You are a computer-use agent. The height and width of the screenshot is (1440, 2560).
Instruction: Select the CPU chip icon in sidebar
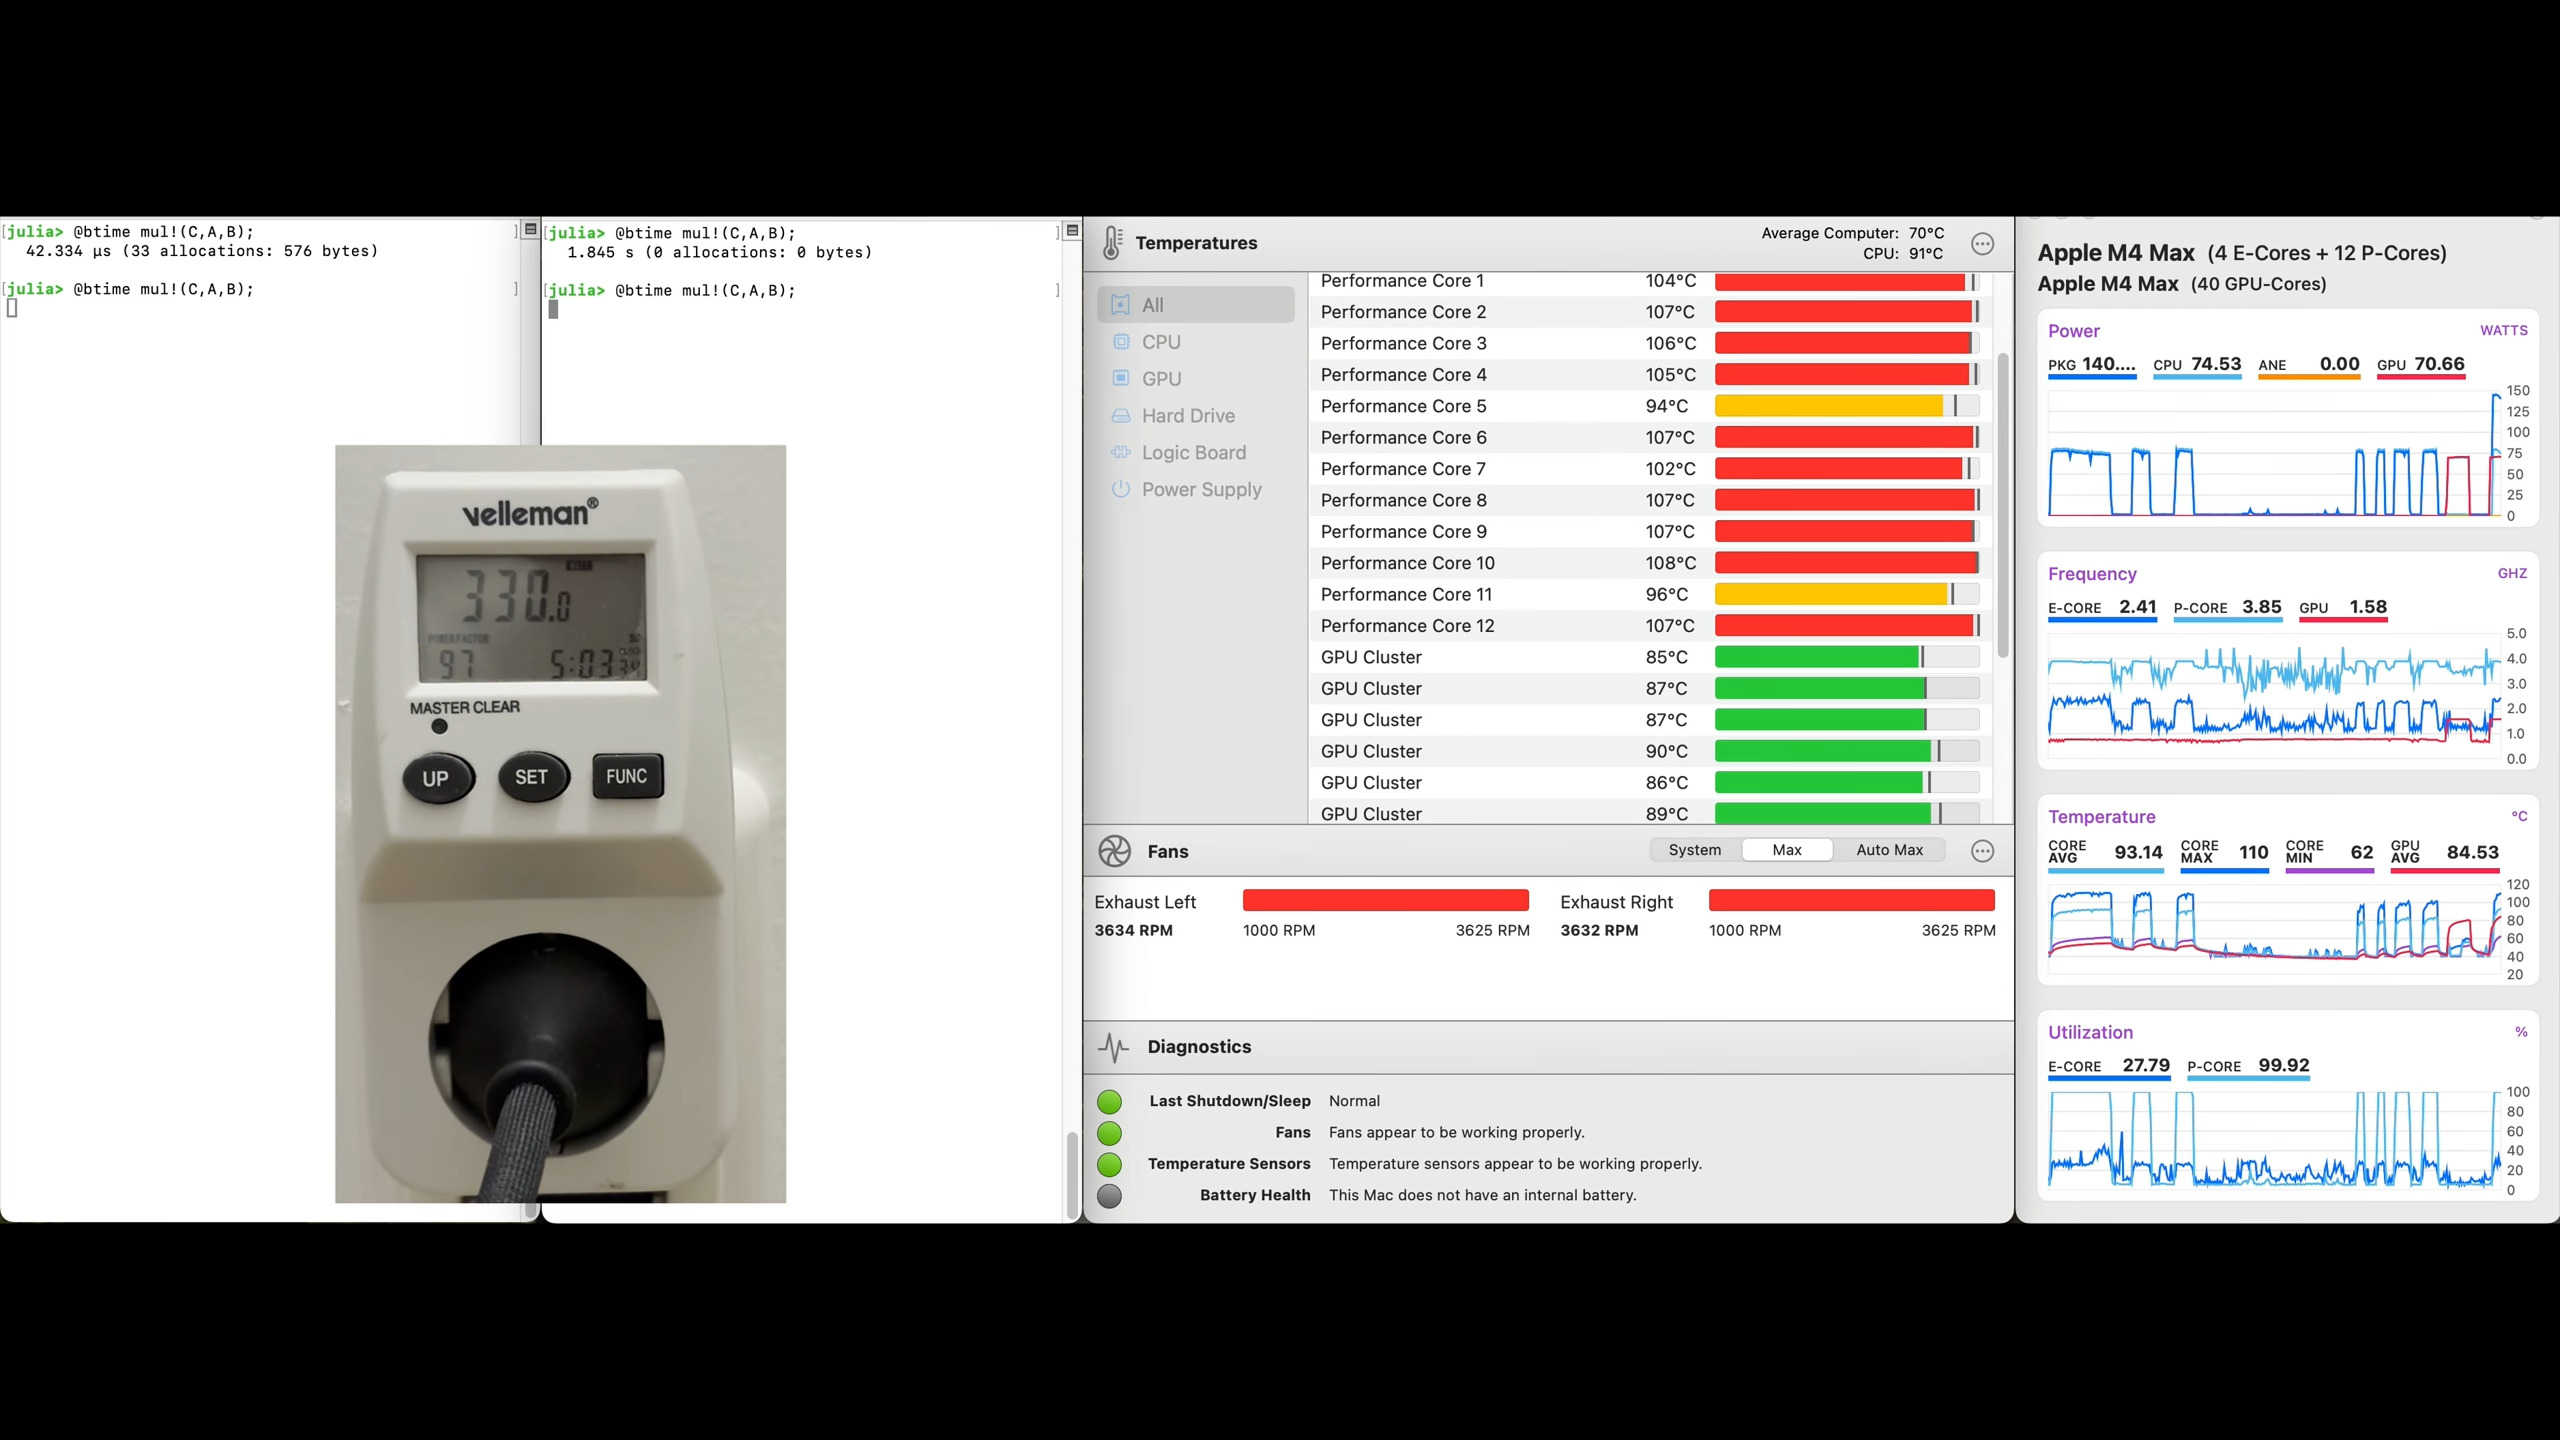[1121, 342]
